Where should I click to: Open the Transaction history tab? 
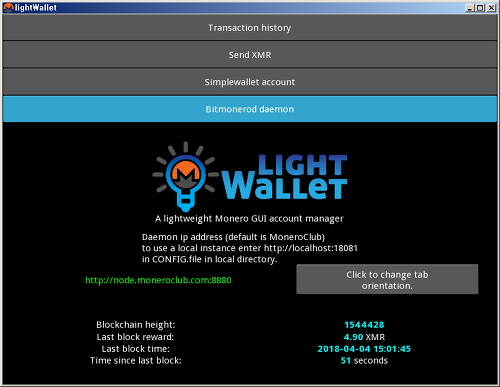250,28
